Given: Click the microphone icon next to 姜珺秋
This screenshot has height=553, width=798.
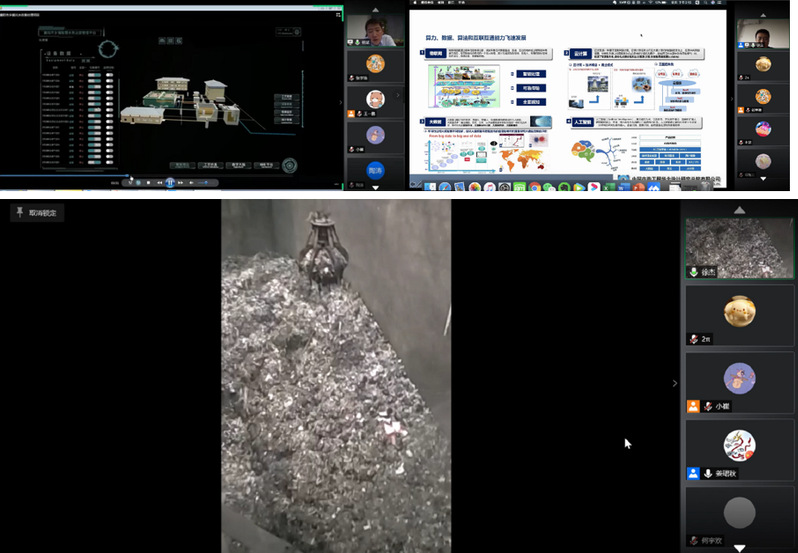Looking at the screenshot, I should coord(707,473).
